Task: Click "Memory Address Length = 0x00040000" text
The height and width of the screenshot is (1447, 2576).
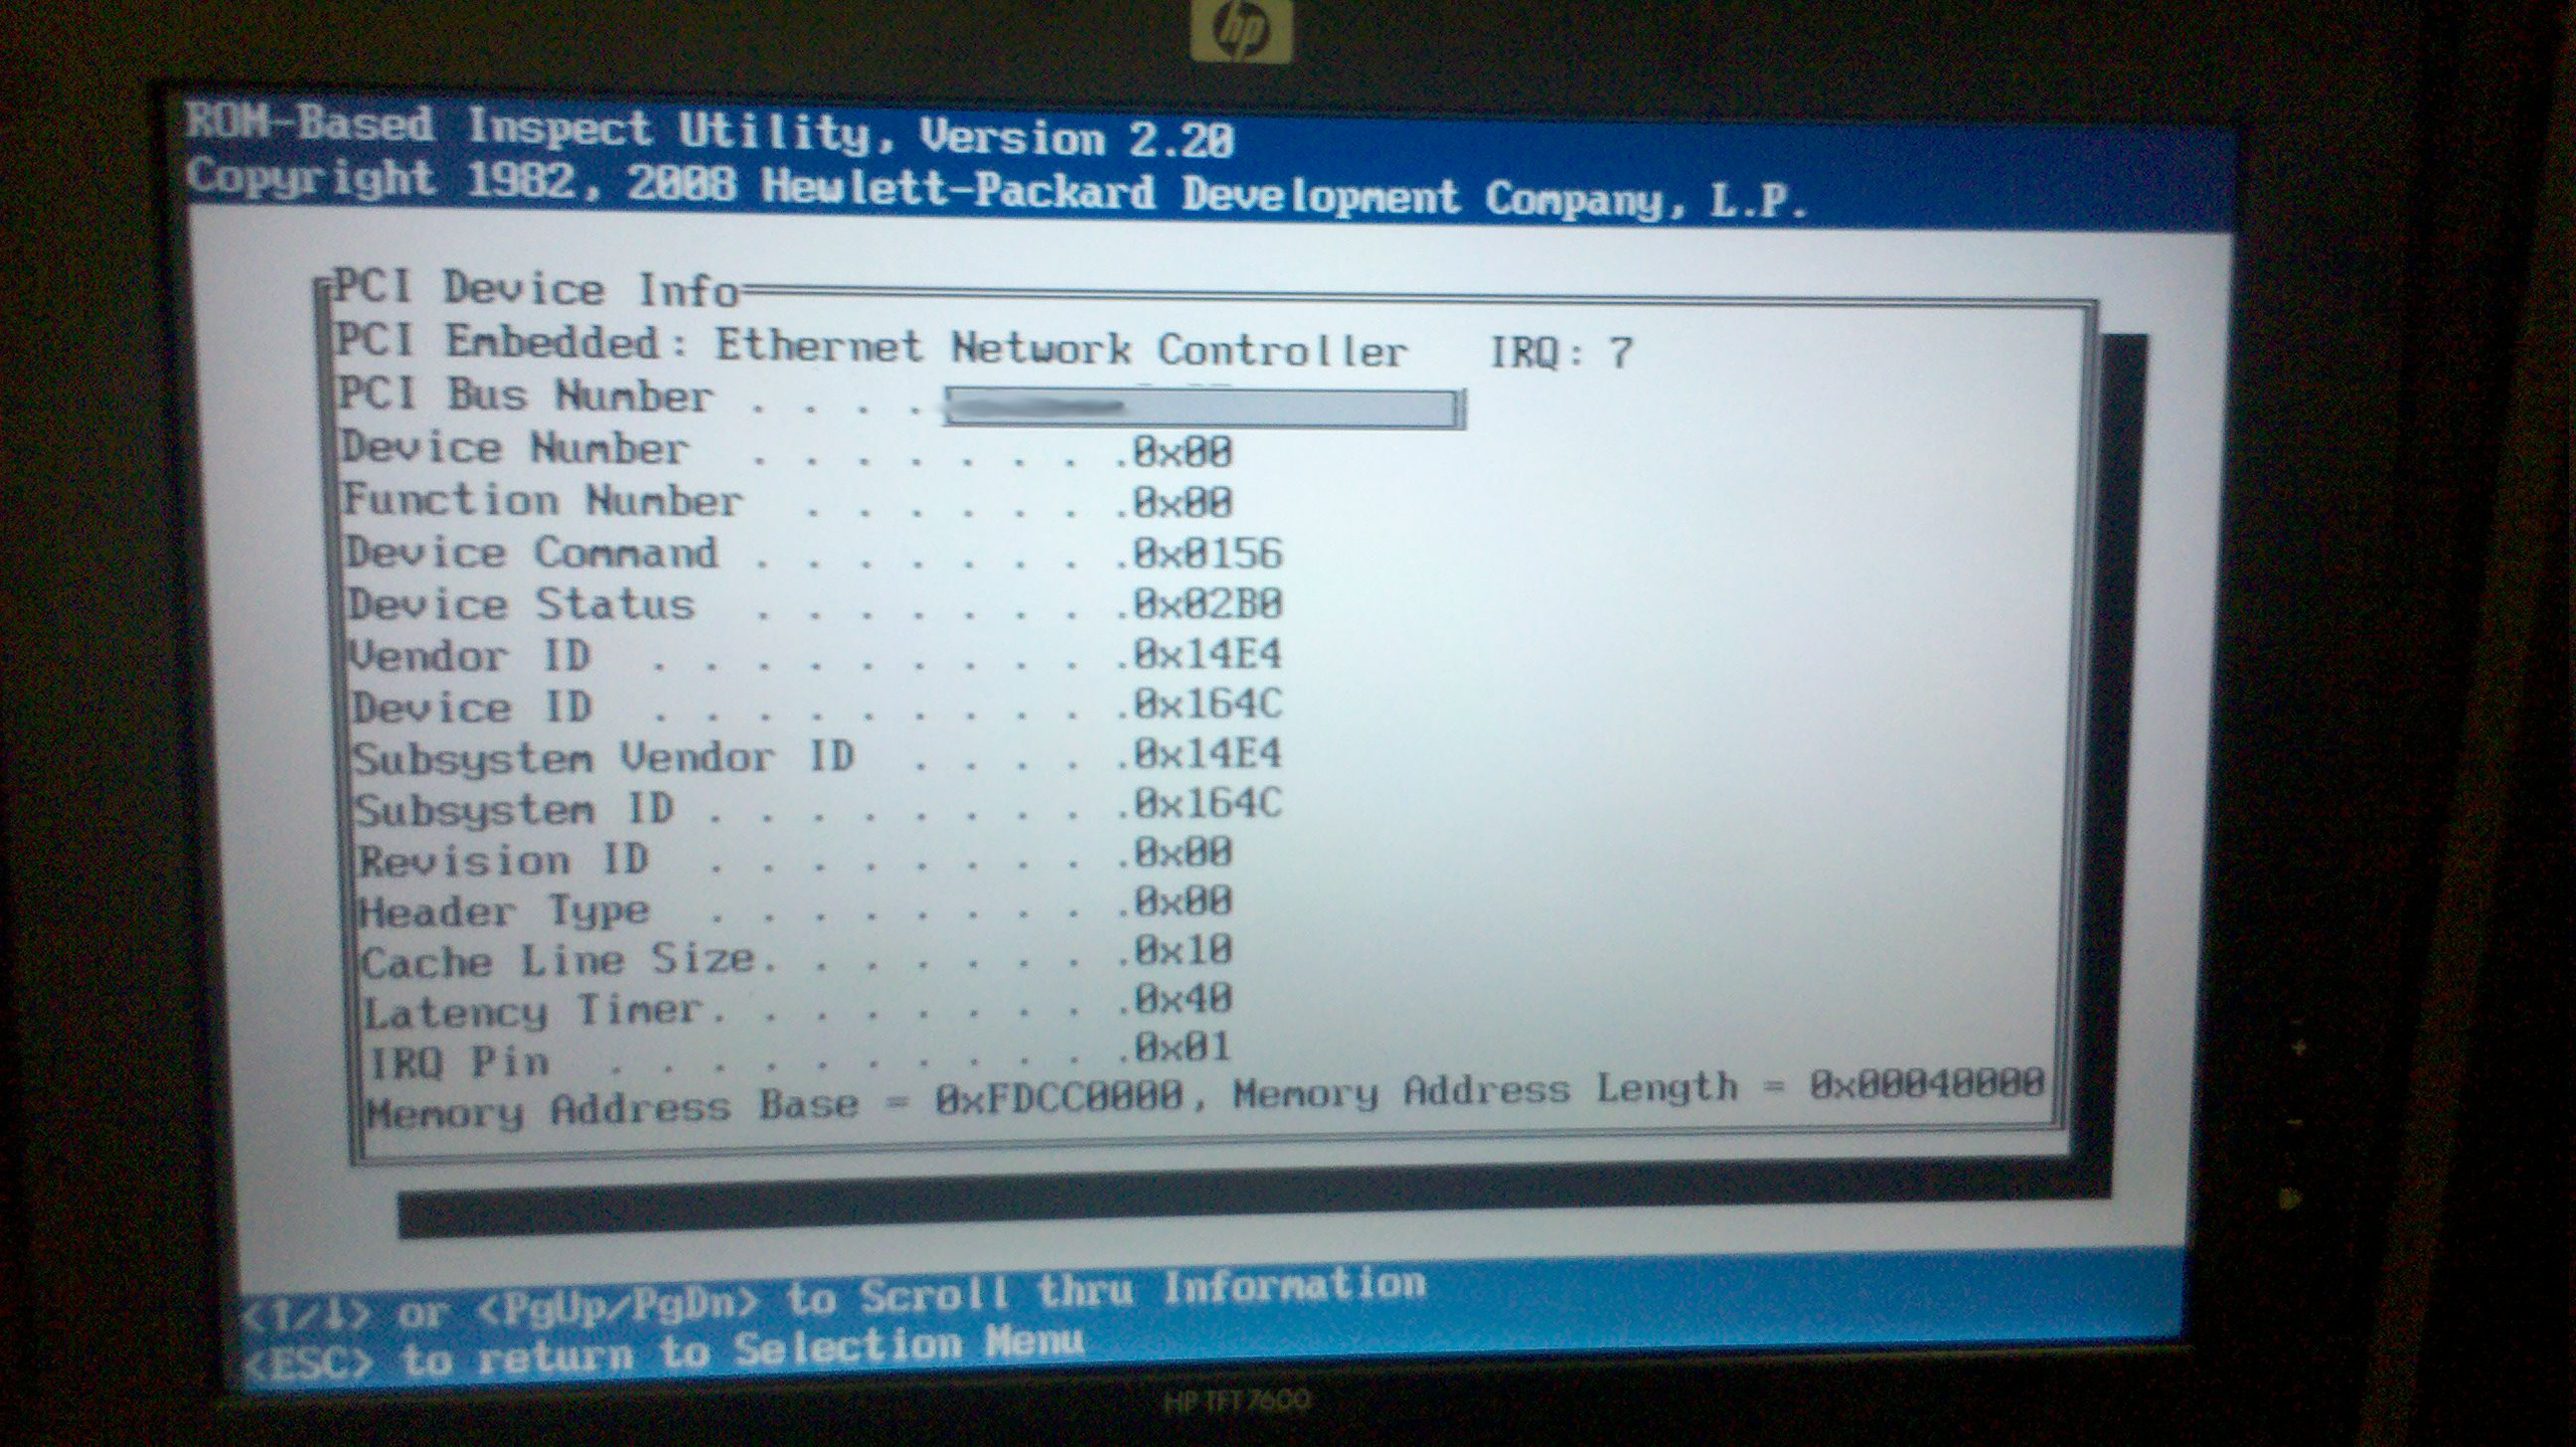Action: click(1639, 1088)
